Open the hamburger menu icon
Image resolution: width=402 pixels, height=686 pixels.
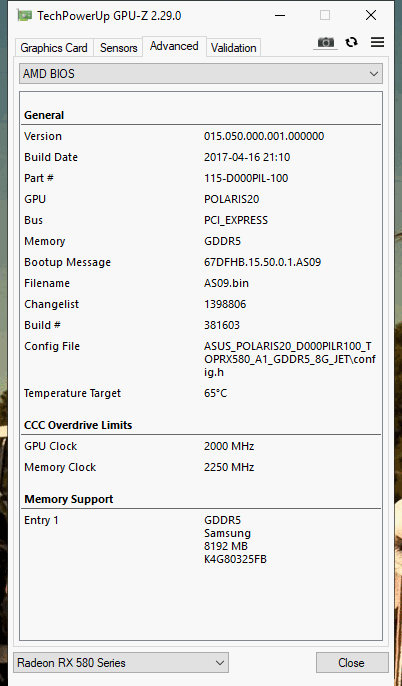tap(377, 42)
